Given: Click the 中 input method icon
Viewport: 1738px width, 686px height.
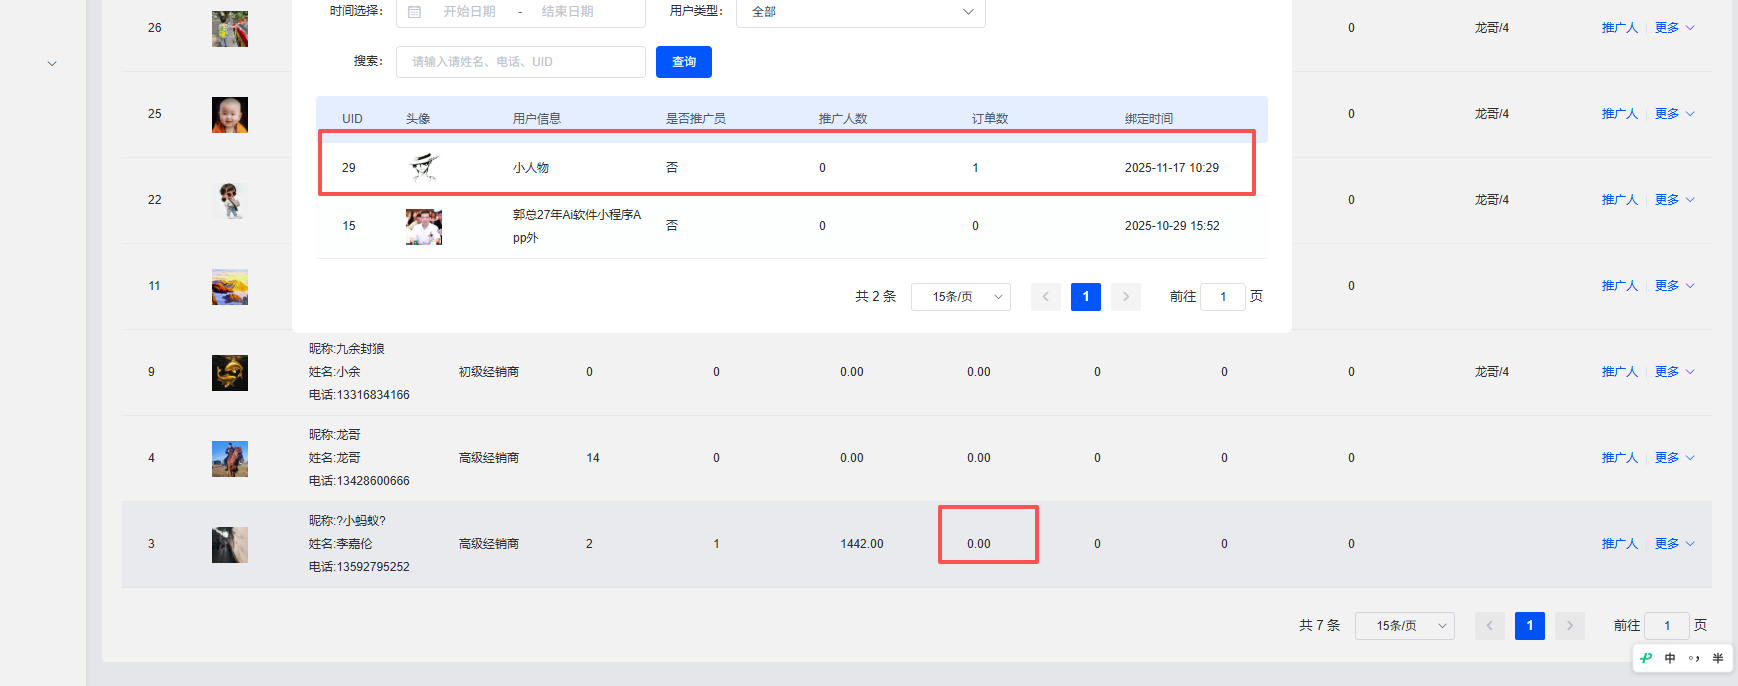Looking at the screenshot, I should [1670, 658].
